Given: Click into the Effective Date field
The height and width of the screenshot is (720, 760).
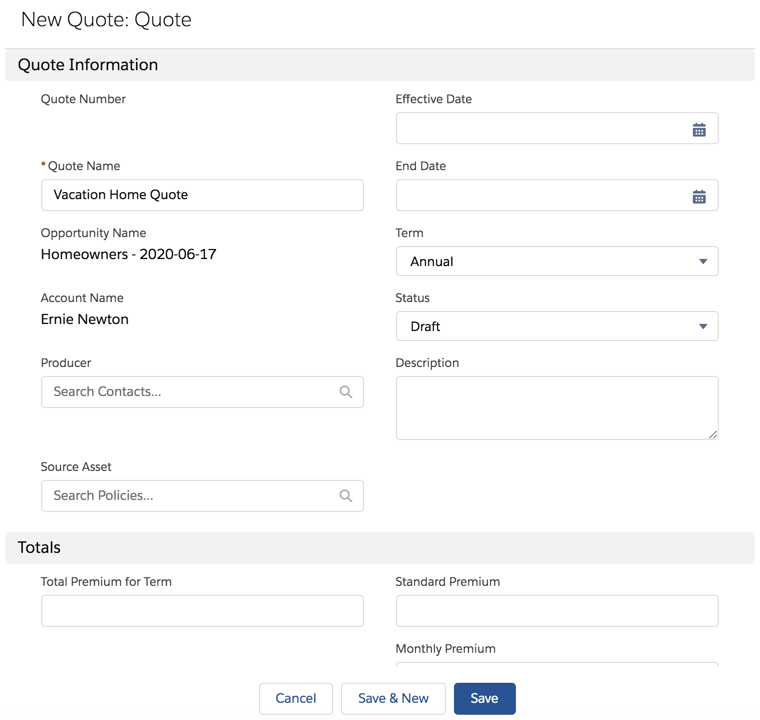Looking at the screenshot, I should pos(557,128).
